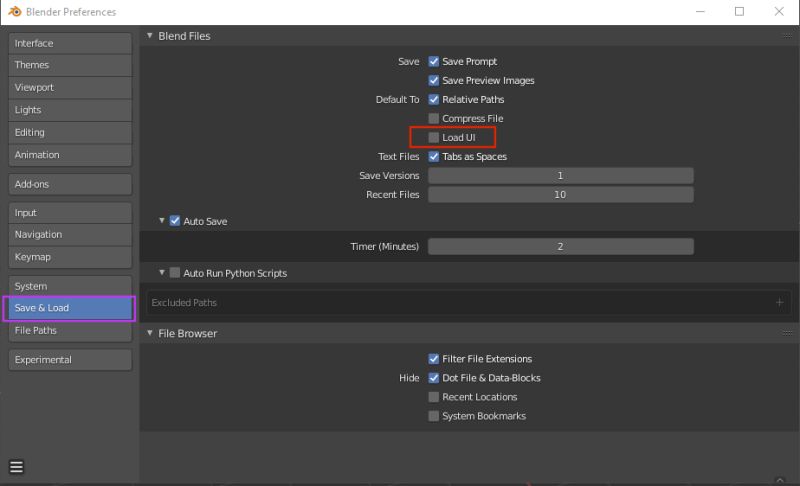The height and width of the screenshot is (486, 800).
Task: Open the Themes preferences tab
Action: pyautogui.click(x=70, y=65)
